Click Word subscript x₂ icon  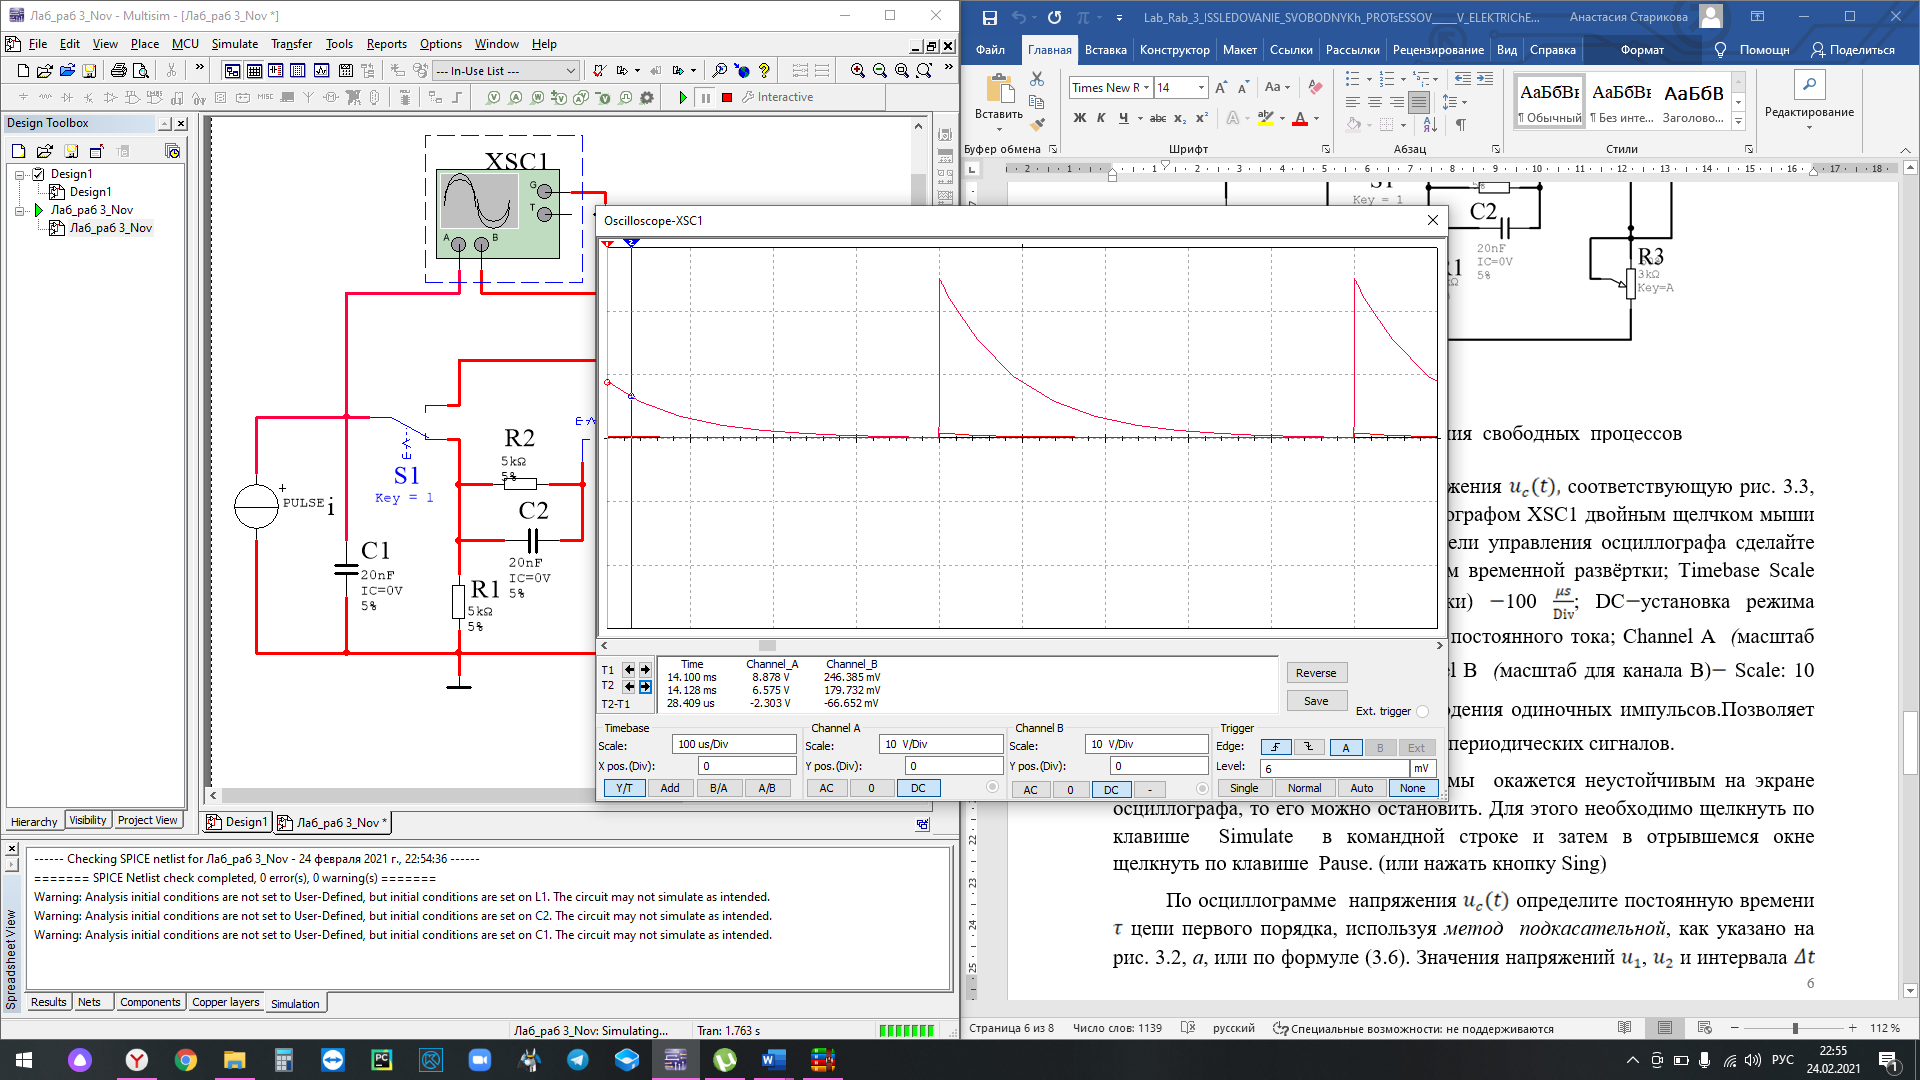1180,118
